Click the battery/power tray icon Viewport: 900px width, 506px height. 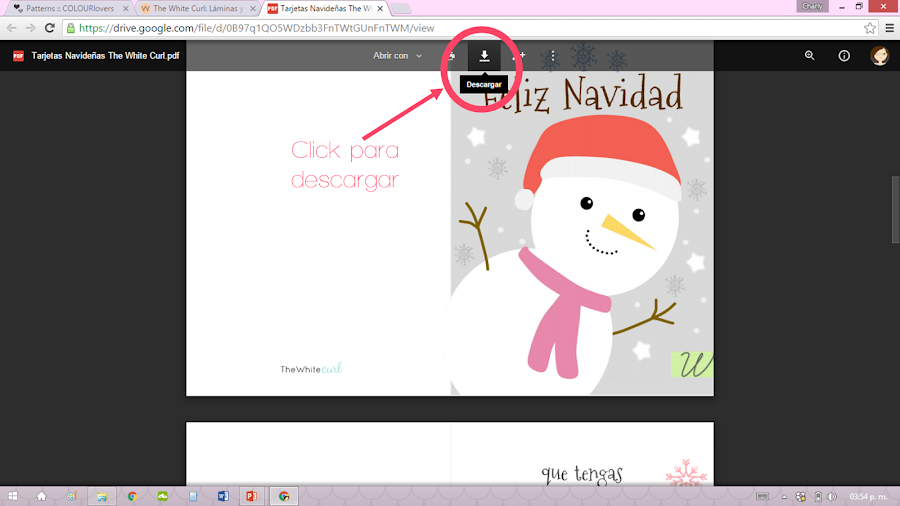(x=818, y=497)
